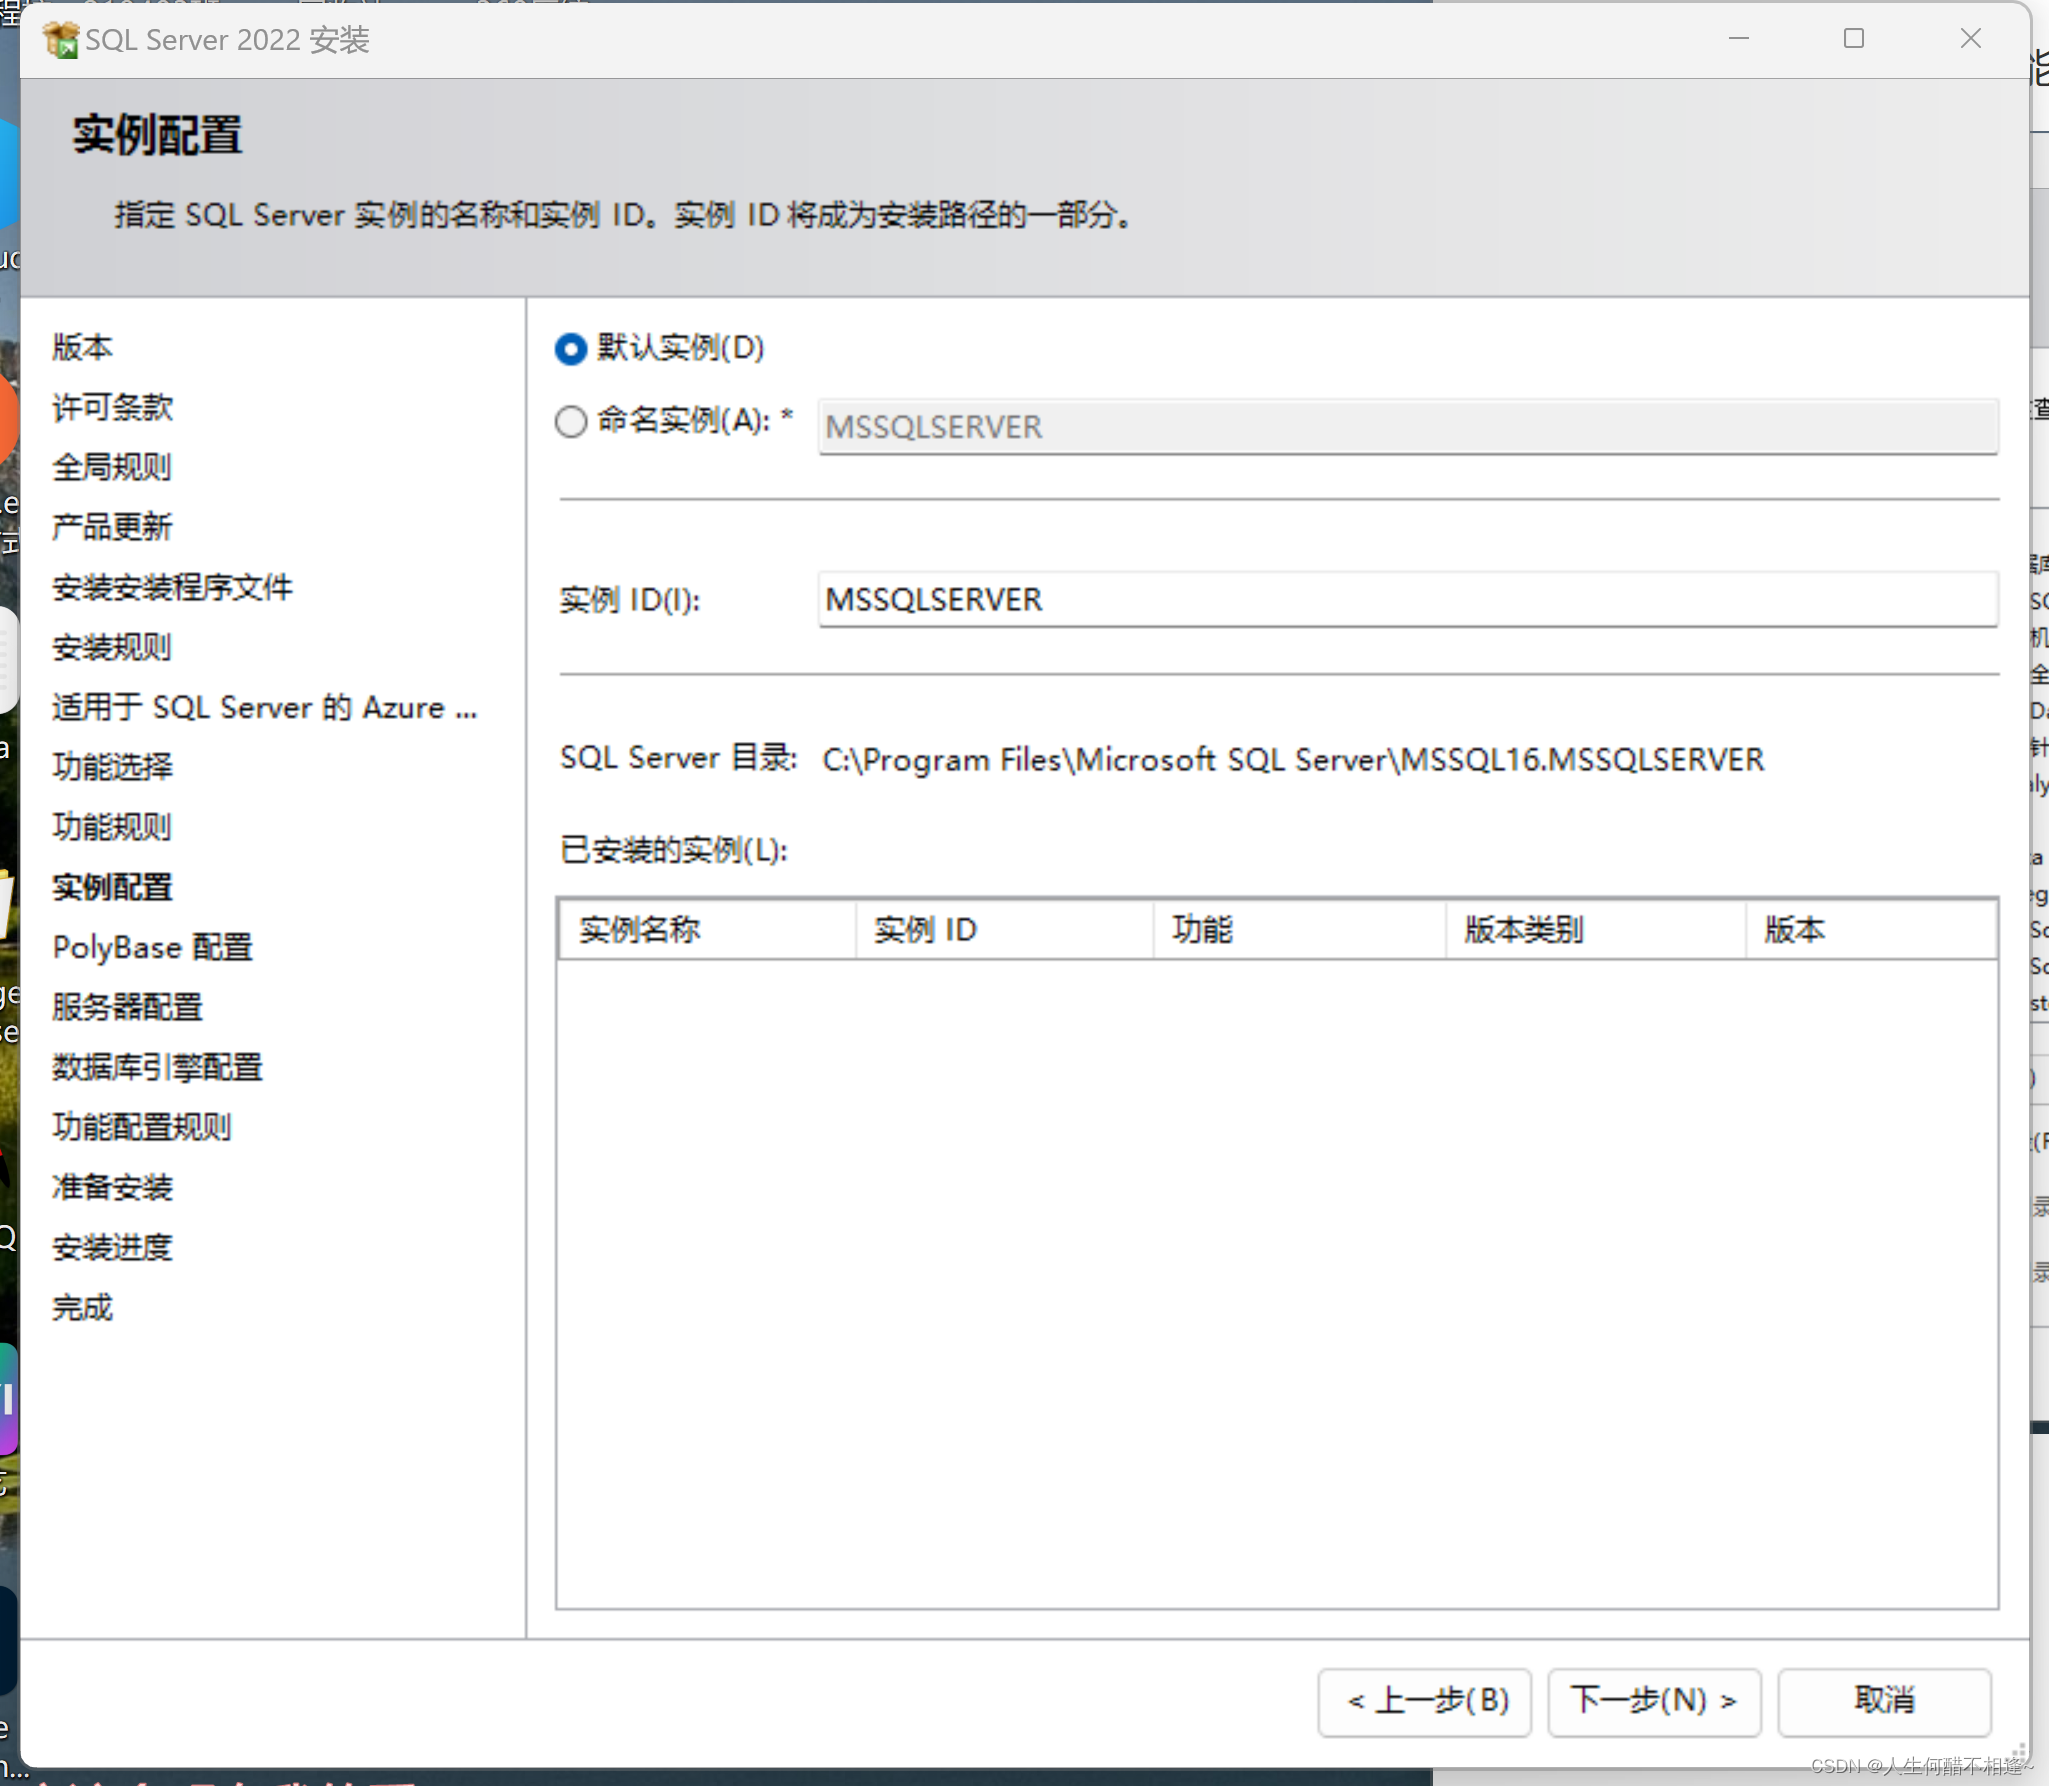
Task: Select 功能规则 step in sidebar
Action: [112, 827]
